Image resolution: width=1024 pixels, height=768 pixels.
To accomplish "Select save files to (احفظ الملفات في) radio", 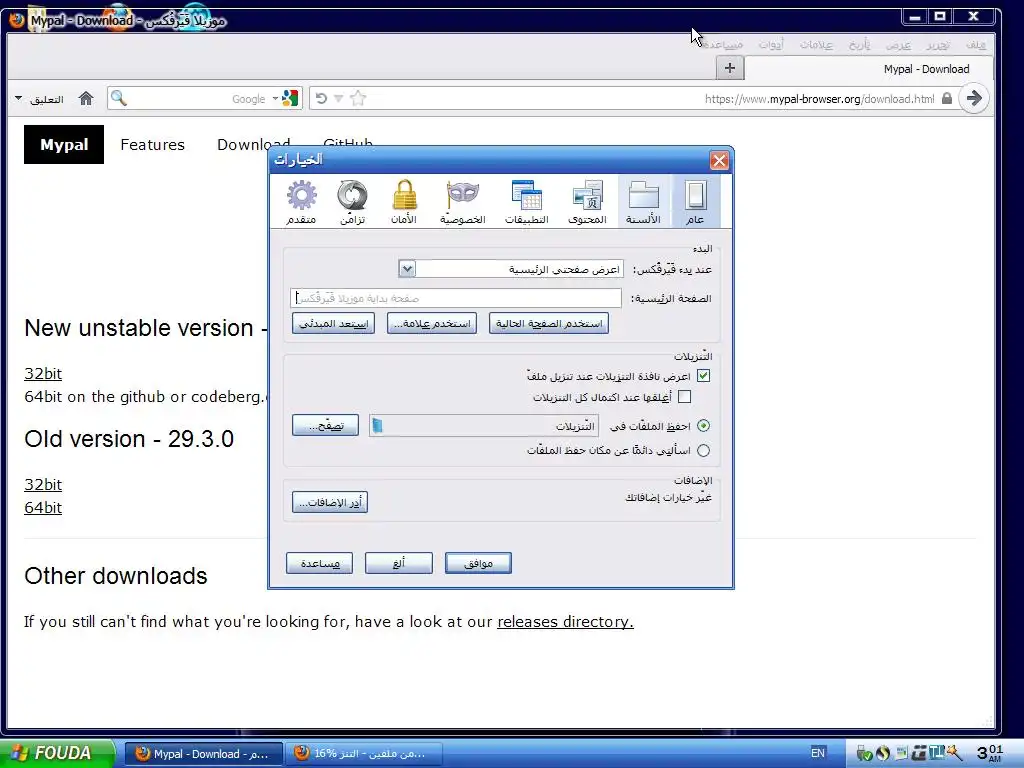I will (703, 426).
